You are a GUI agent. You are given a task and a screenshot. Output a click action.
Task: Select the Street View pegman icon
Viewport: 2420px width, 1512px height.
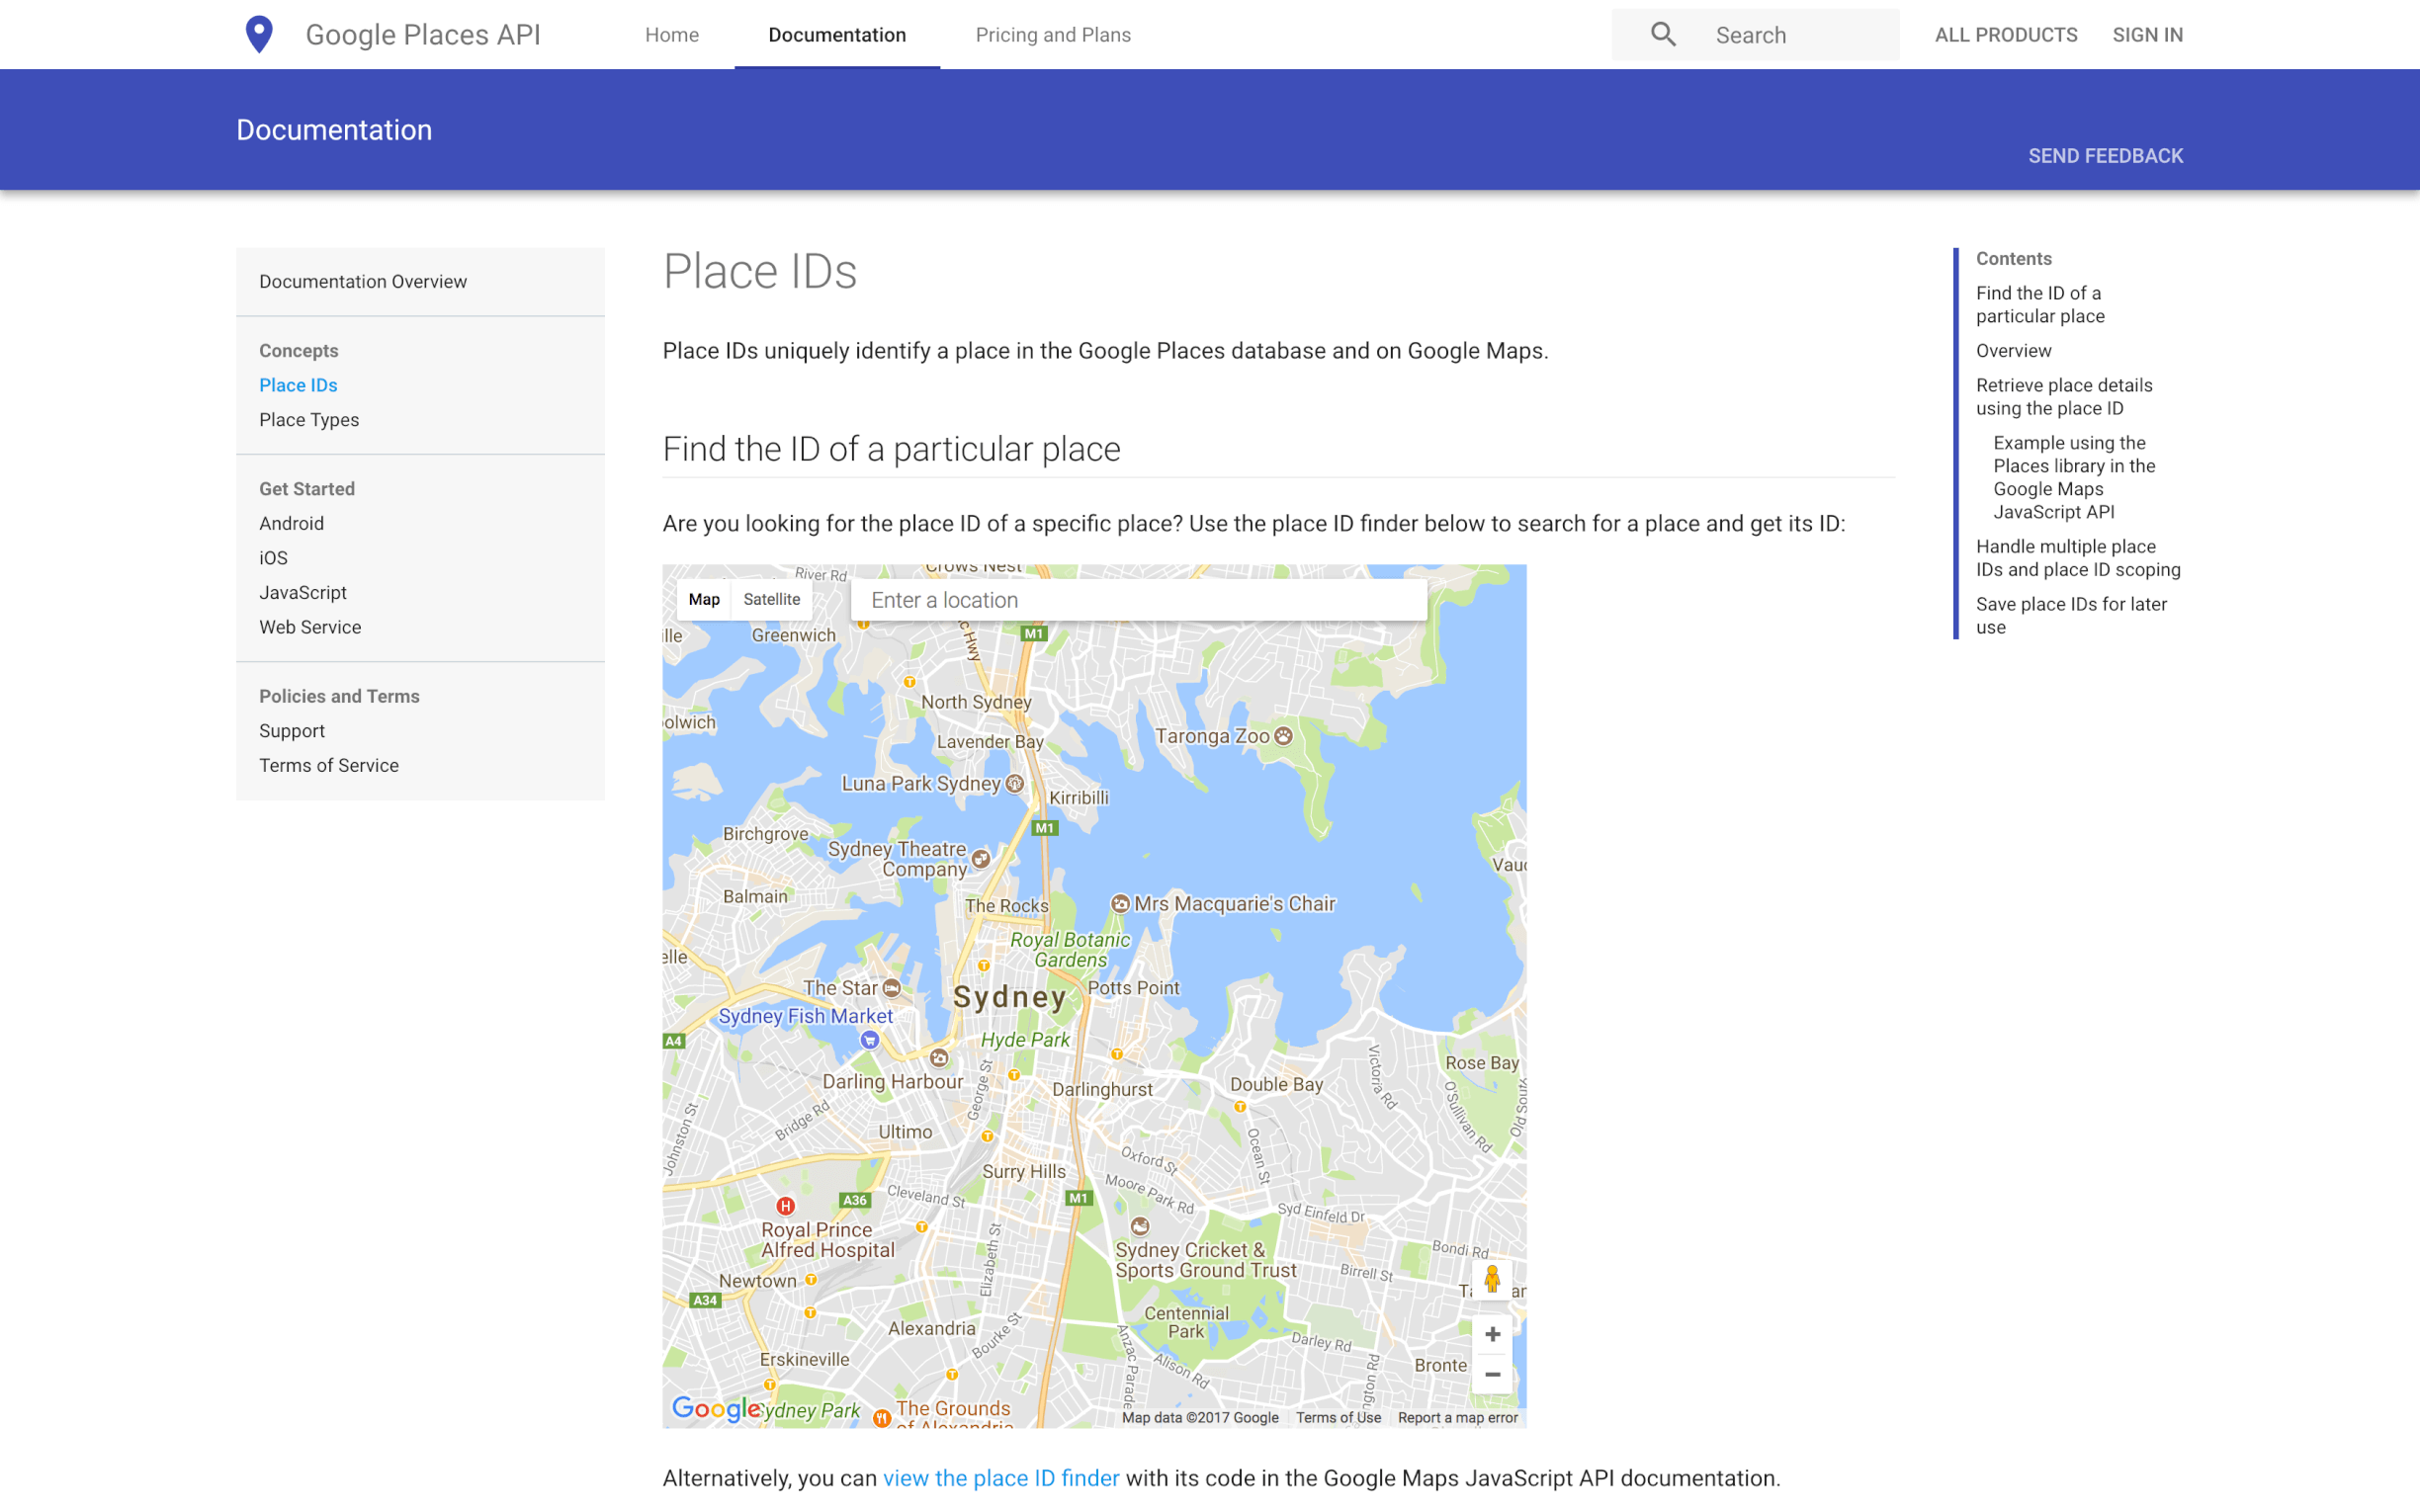pos(1492,1279)
